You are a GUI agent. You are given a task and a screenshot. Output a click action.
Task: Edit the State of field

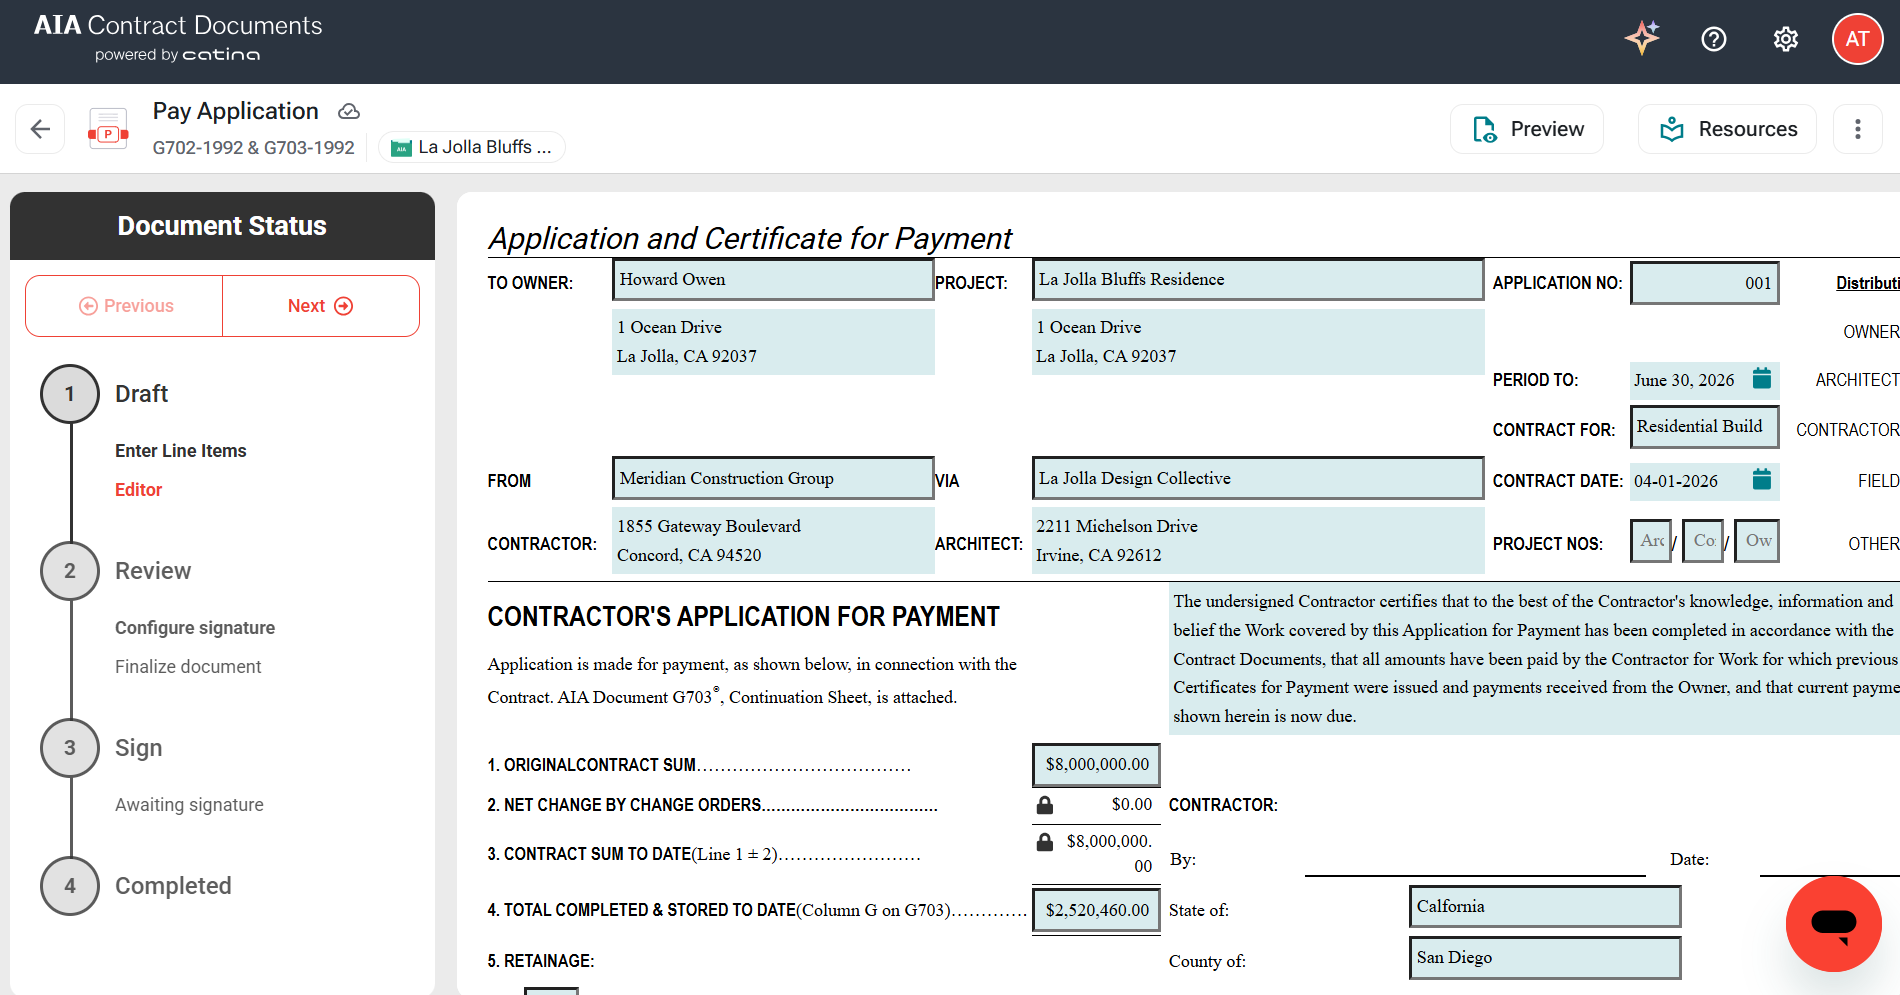point(1545,907)
